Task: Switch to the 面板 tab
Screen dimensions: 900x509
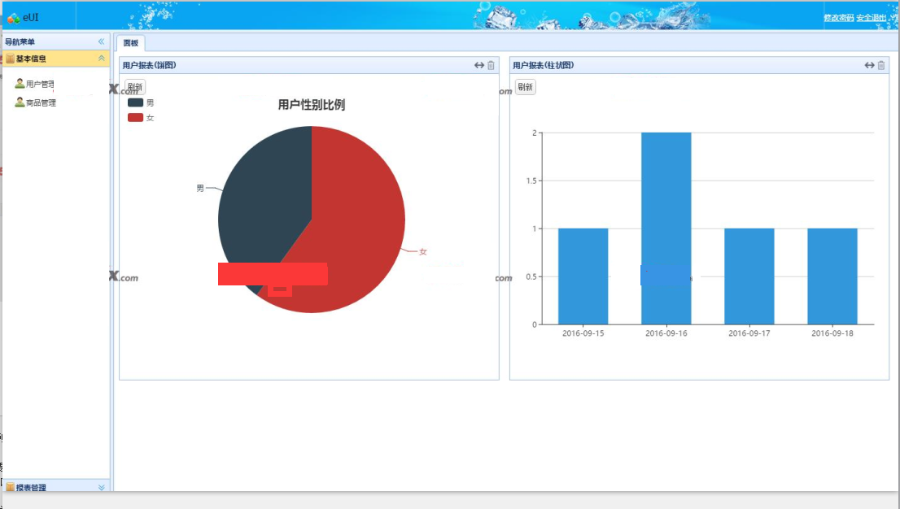Action: [131, 43]
